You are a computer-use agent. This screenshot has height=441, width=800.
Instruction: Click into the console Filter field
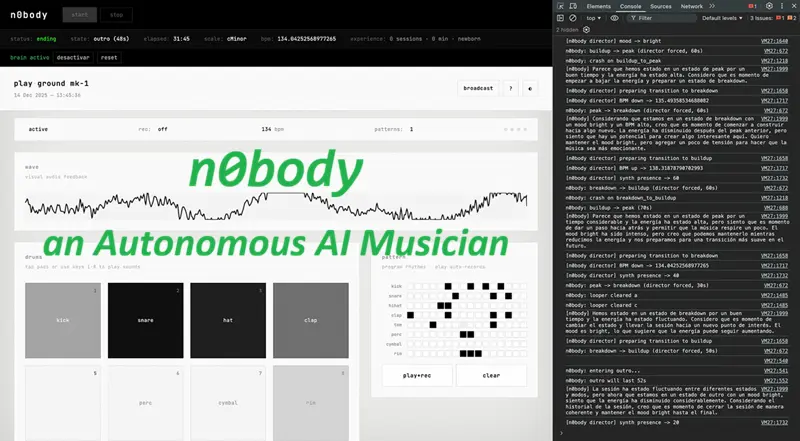pyautogui.click(x=665, y=18)
